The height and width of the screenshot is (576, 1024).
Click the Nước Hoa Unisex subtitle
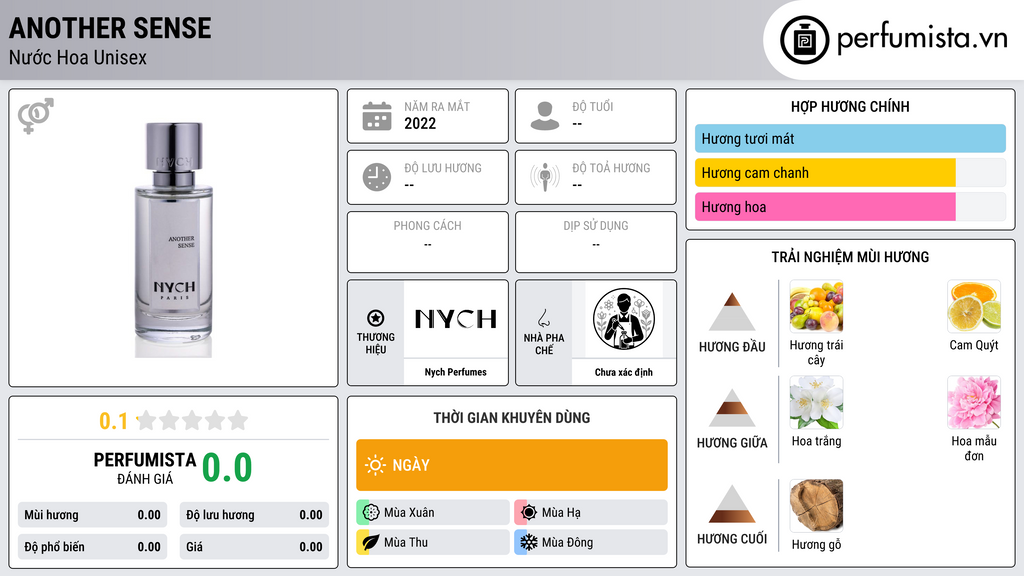(78, 57)
